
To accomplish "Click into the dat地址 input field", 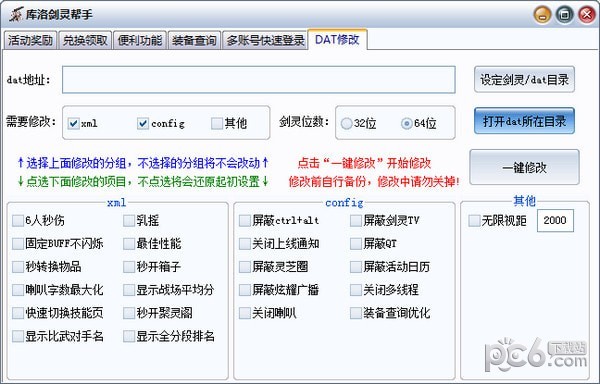I will (259, 80).
